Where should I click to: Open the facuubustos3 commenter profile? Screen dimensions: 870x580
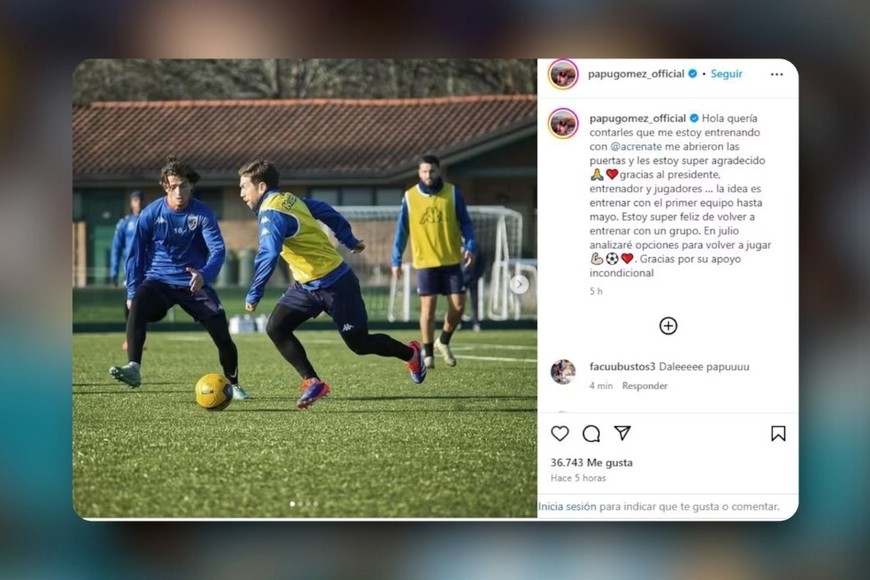(622, 367)
